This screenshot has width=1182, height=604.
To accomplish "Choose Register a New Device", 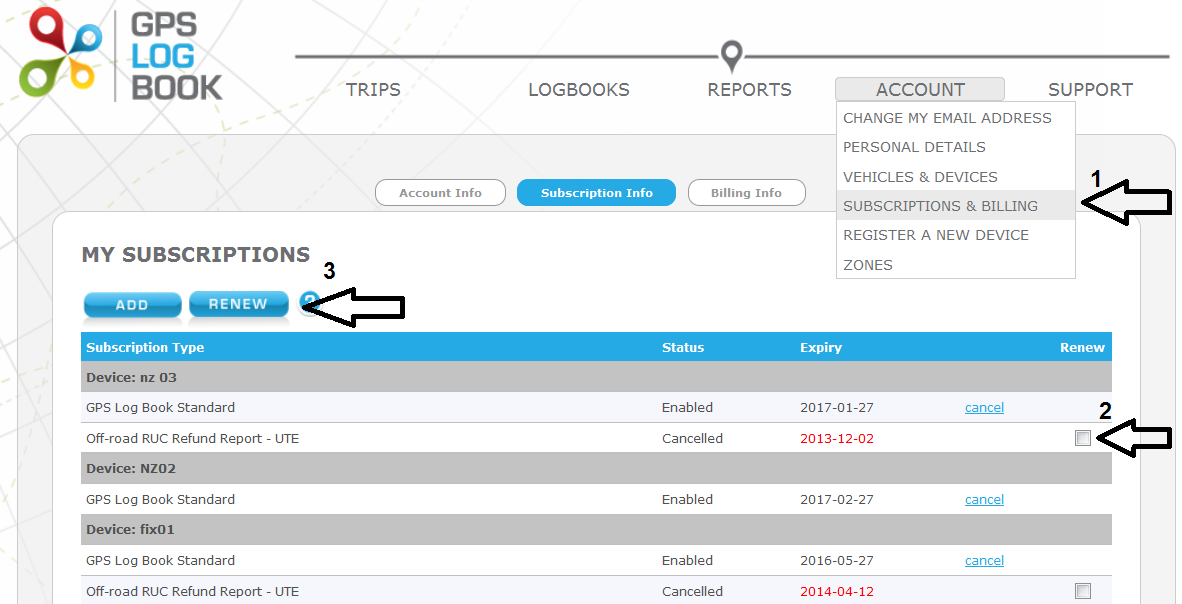I will point(955,235).
